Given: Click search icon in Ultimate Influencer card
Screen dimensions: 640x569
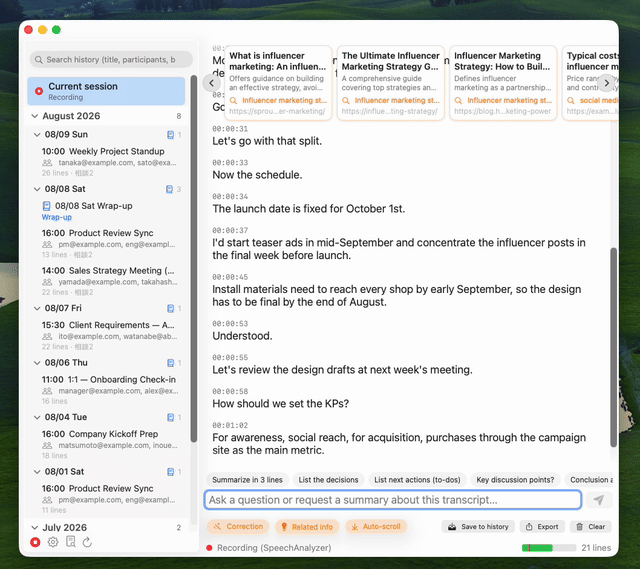Looking at the screenshot, I should click(346, 100).
